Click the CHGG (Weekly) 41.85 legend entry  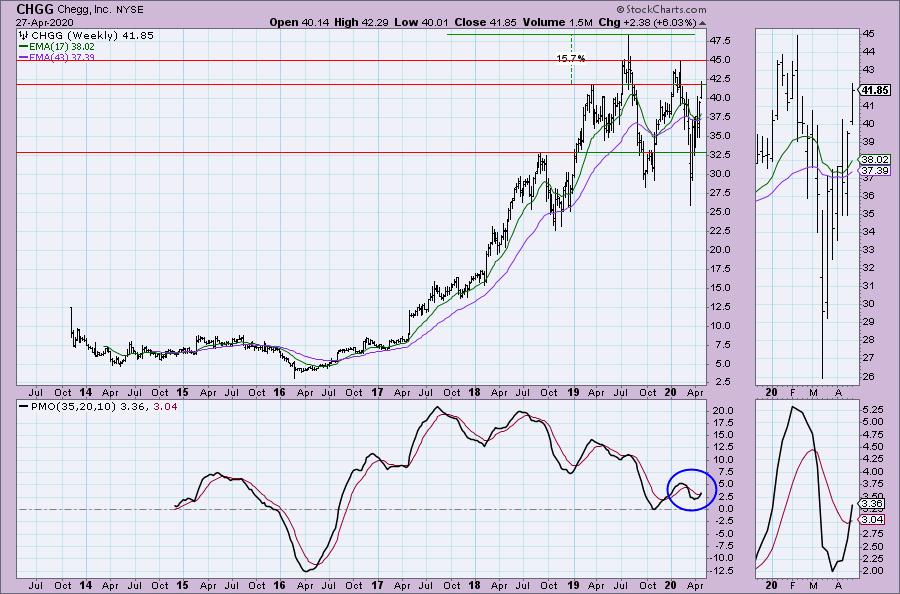tap(92, 36)
